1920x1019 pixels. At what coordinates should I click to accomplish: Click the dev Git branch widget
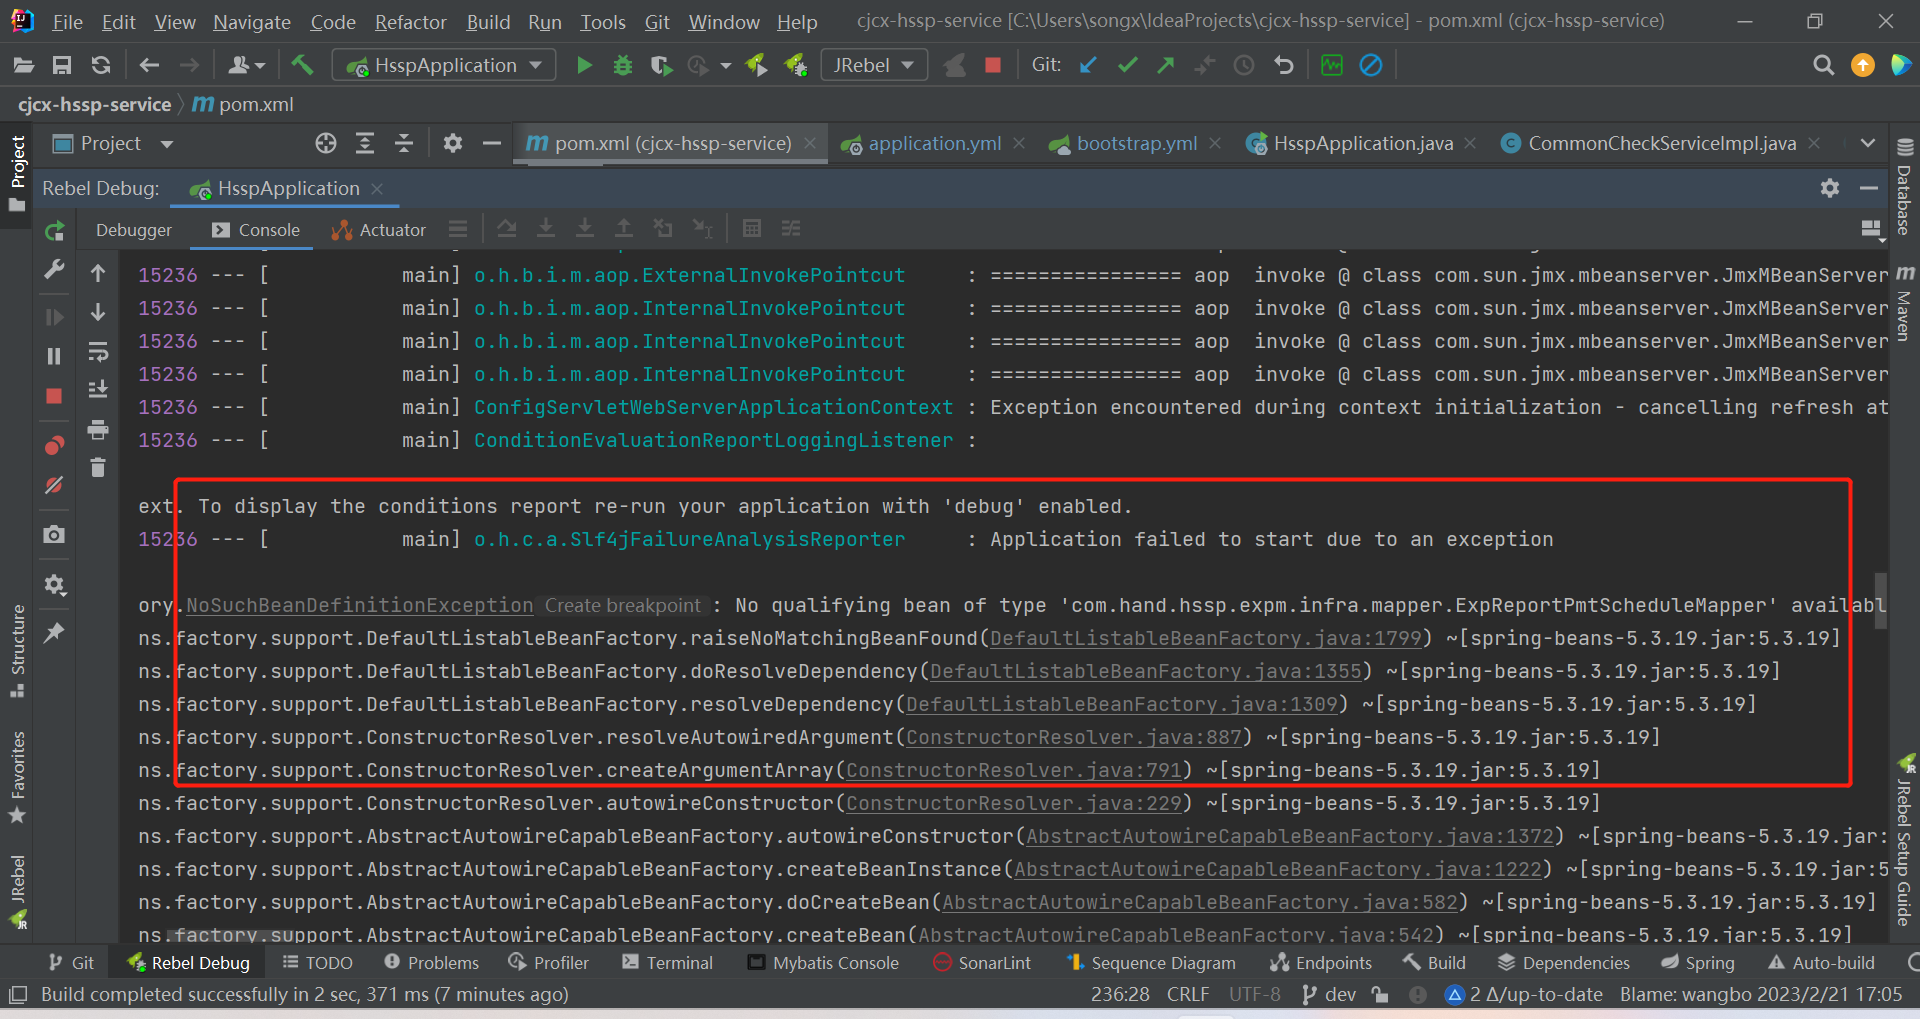click(1329, 994)
